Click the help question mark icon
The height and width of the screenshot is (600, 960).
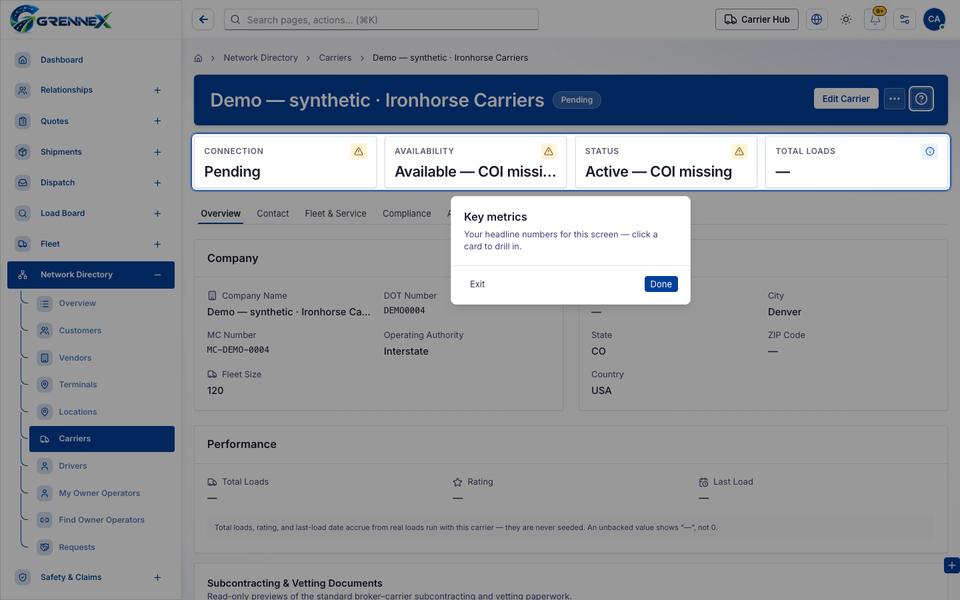click(x=921, y=99)
